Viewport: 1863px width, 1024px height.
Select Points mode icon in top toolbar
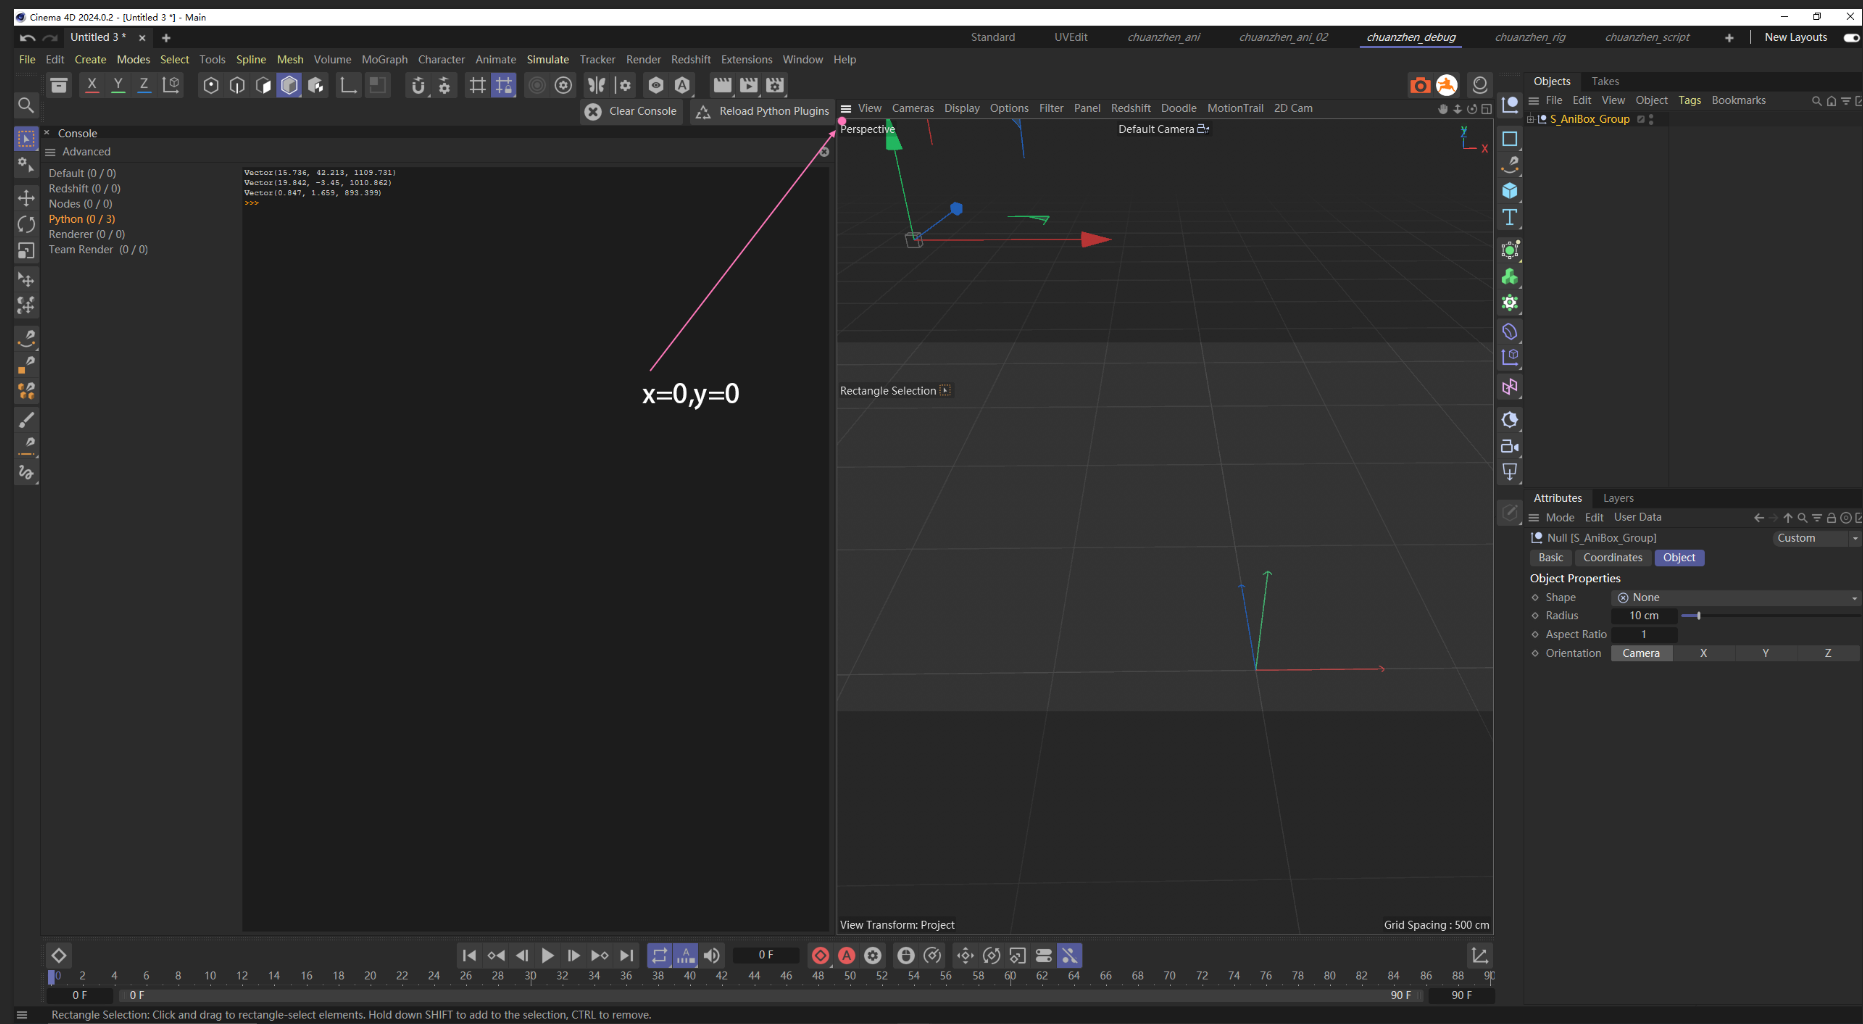(x=211, y=85)
